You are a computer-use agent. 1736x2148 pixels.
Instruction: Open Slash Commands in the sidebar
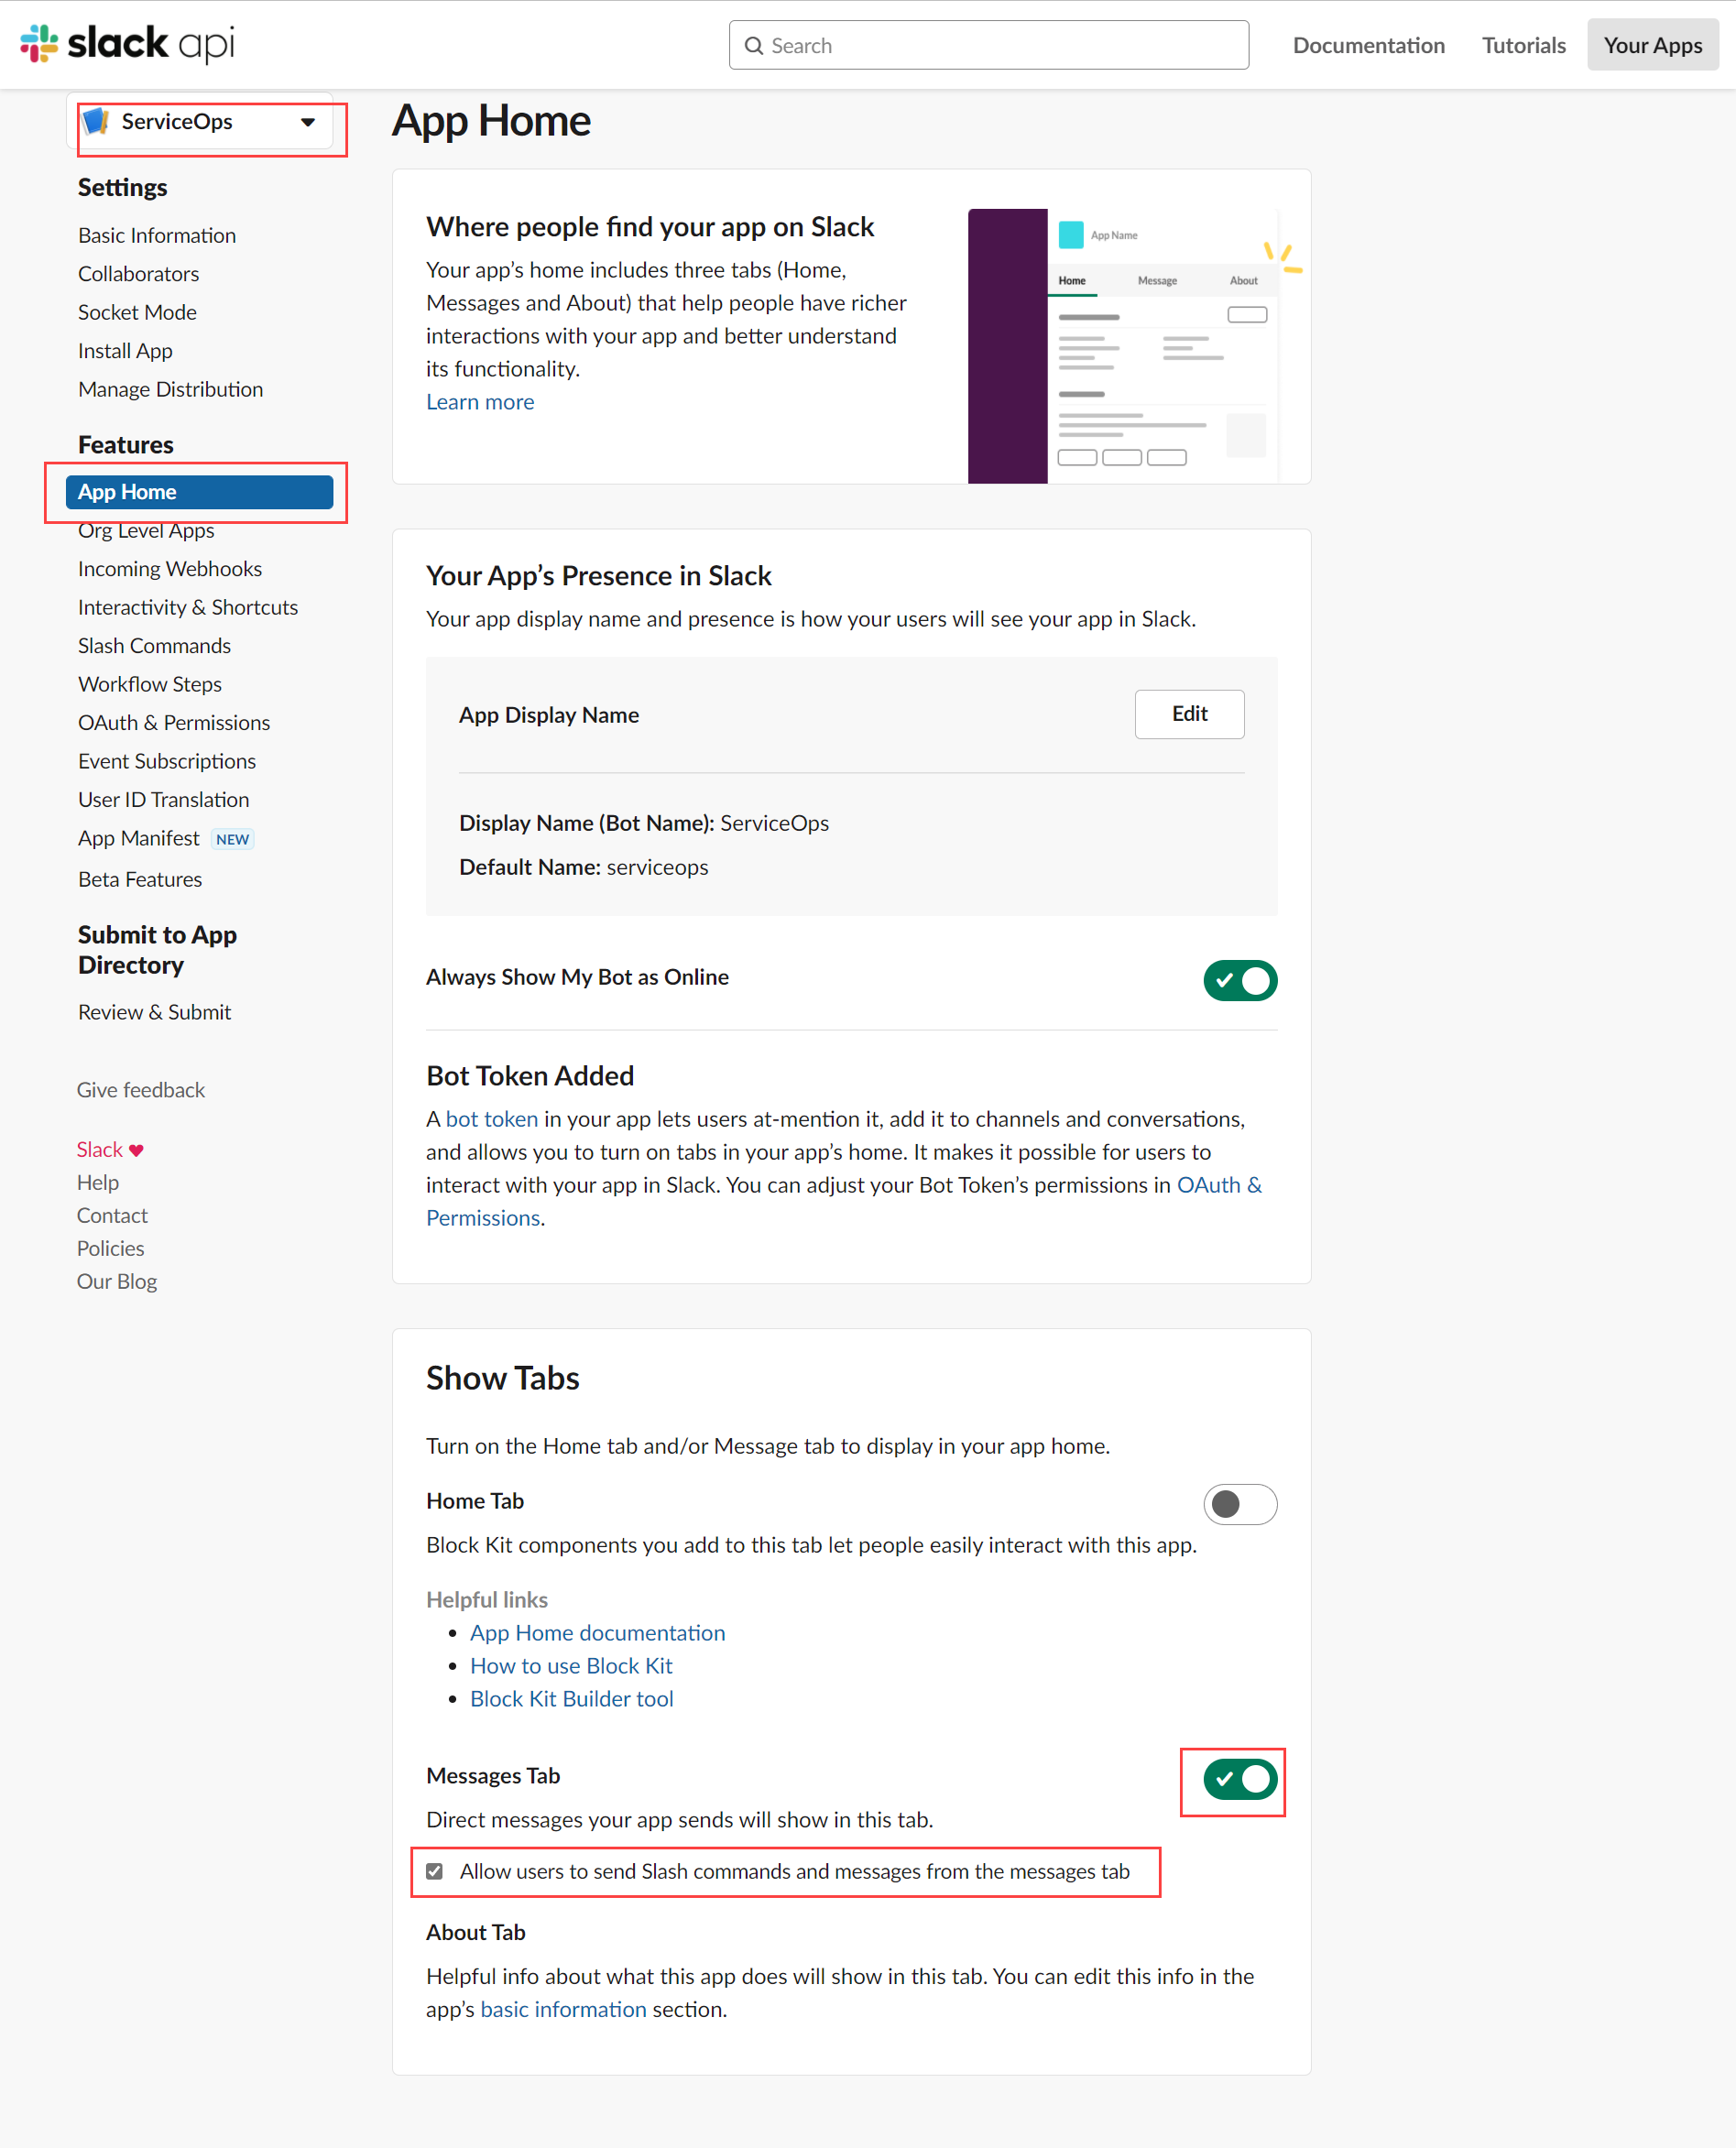coord(154,645)
